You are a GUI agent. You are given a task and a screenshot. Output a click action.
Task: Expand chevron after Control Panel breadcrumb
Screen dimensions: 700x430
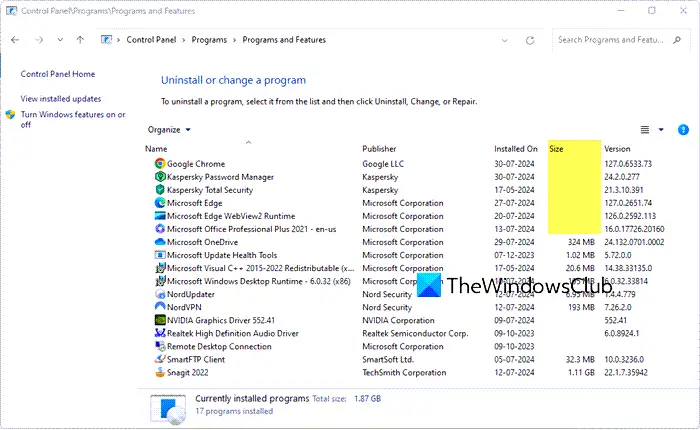tap(183, 40)
